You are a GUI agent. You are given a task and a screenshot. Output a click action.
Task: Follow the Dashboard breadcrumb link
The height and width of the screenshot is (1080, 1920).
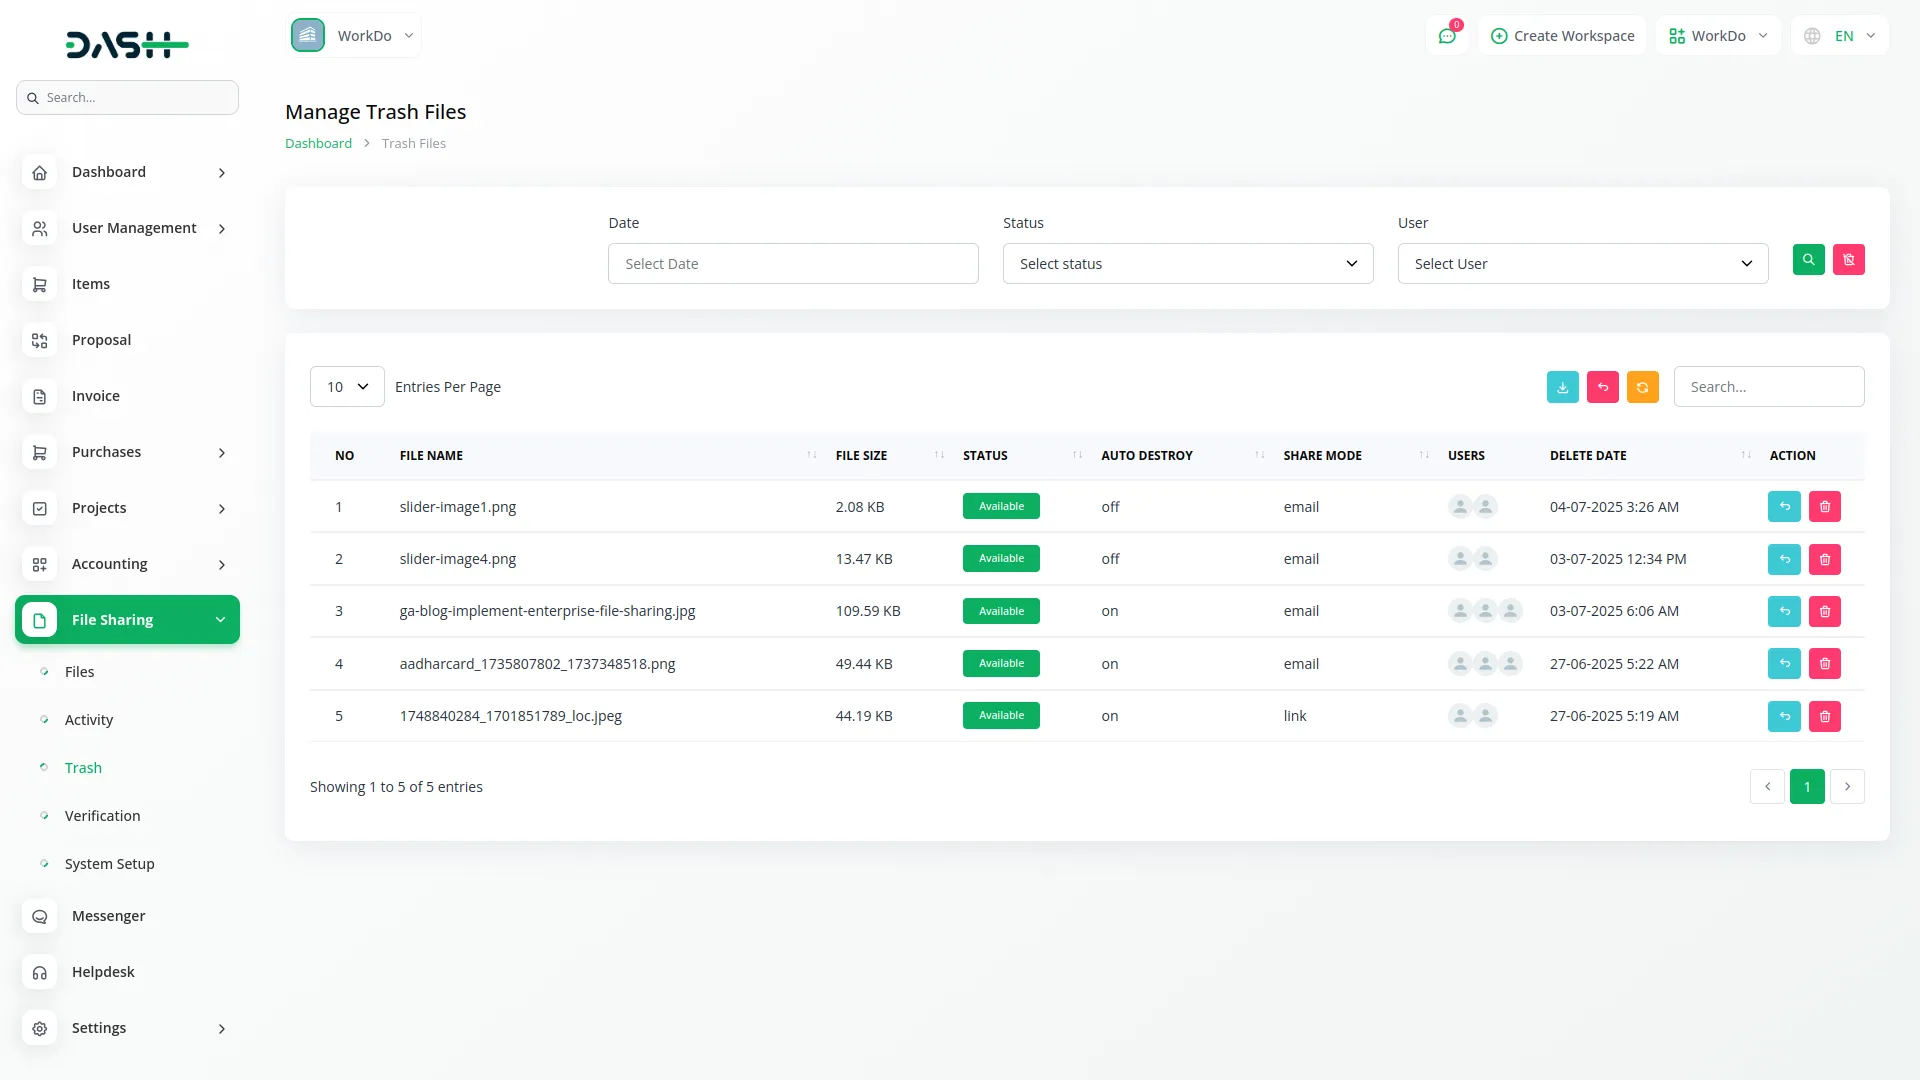click(x=317, y=143)
